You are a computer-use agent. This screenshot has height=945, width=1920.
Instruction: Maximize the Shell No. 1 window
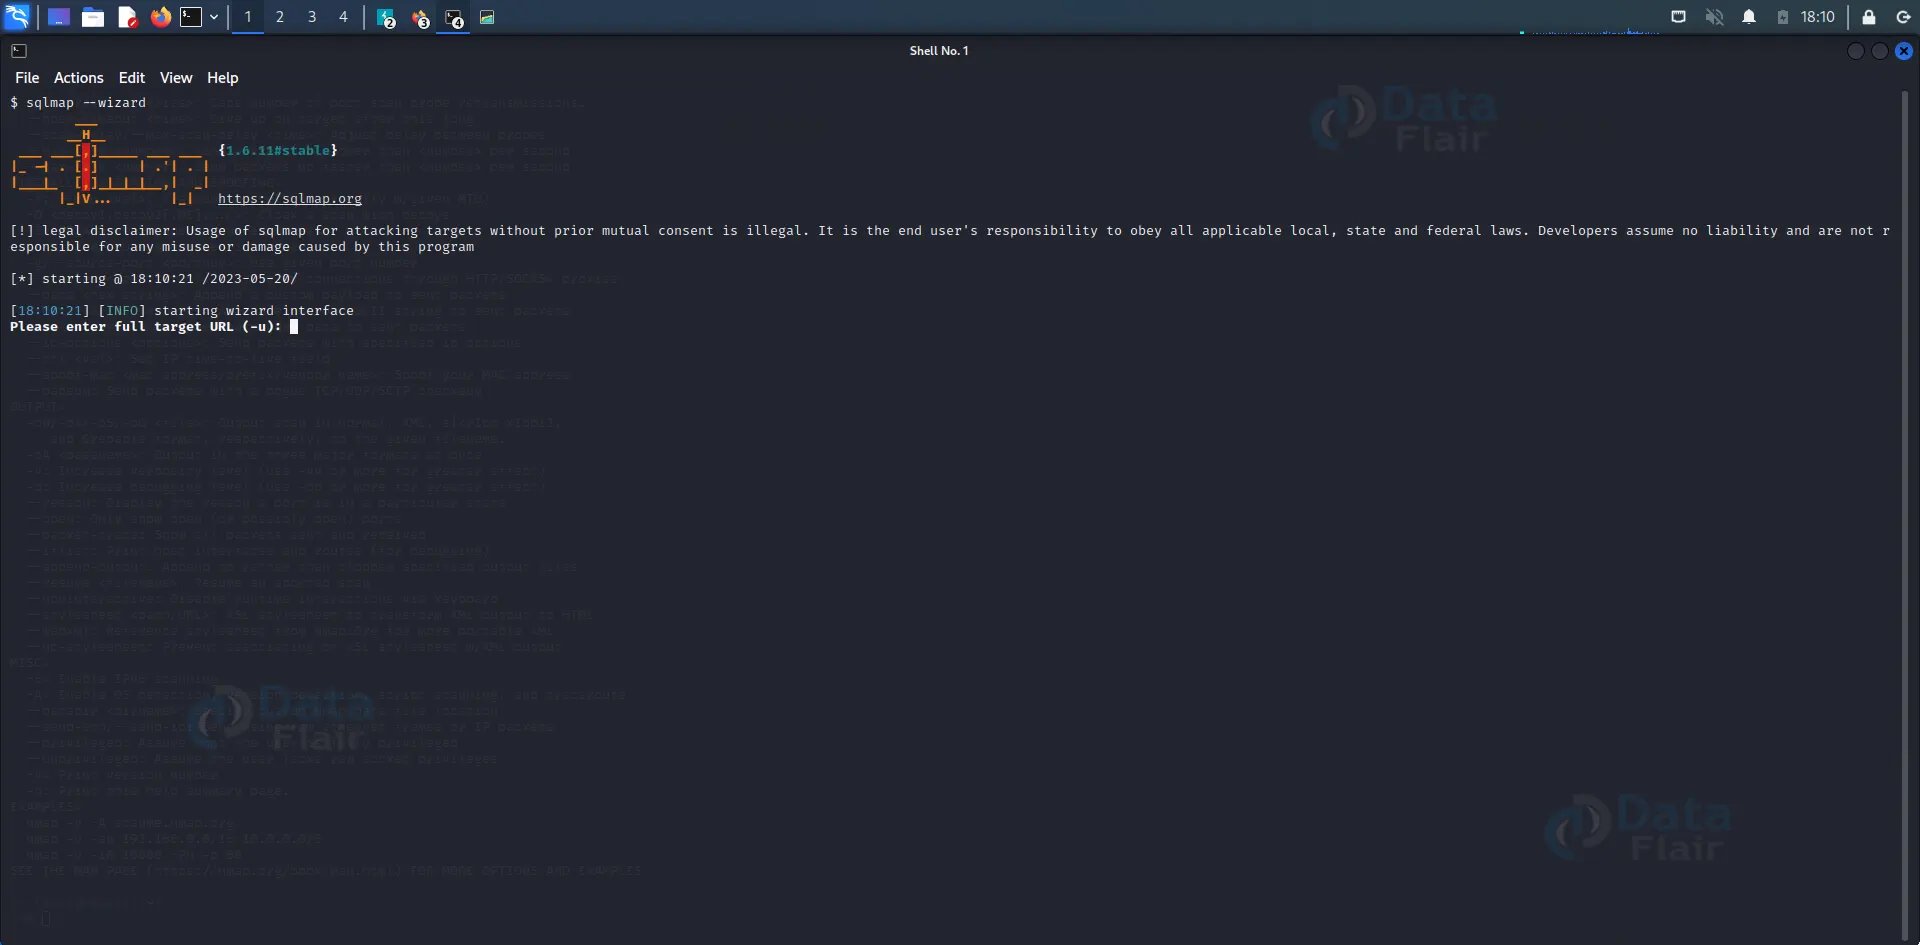pyautogui.click(x=1880, y=51)
